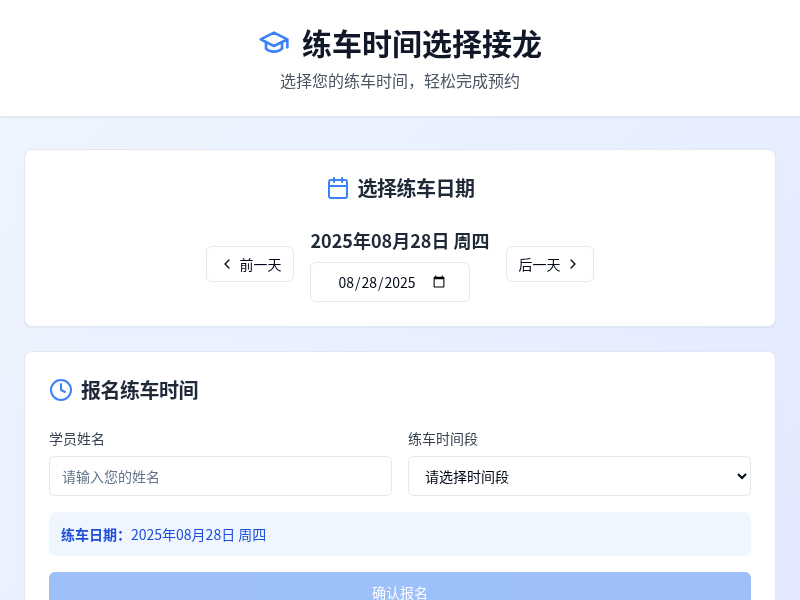800x600 pixels.
Task: Open the date picker calendar icon
Action: tap(439, 282)
